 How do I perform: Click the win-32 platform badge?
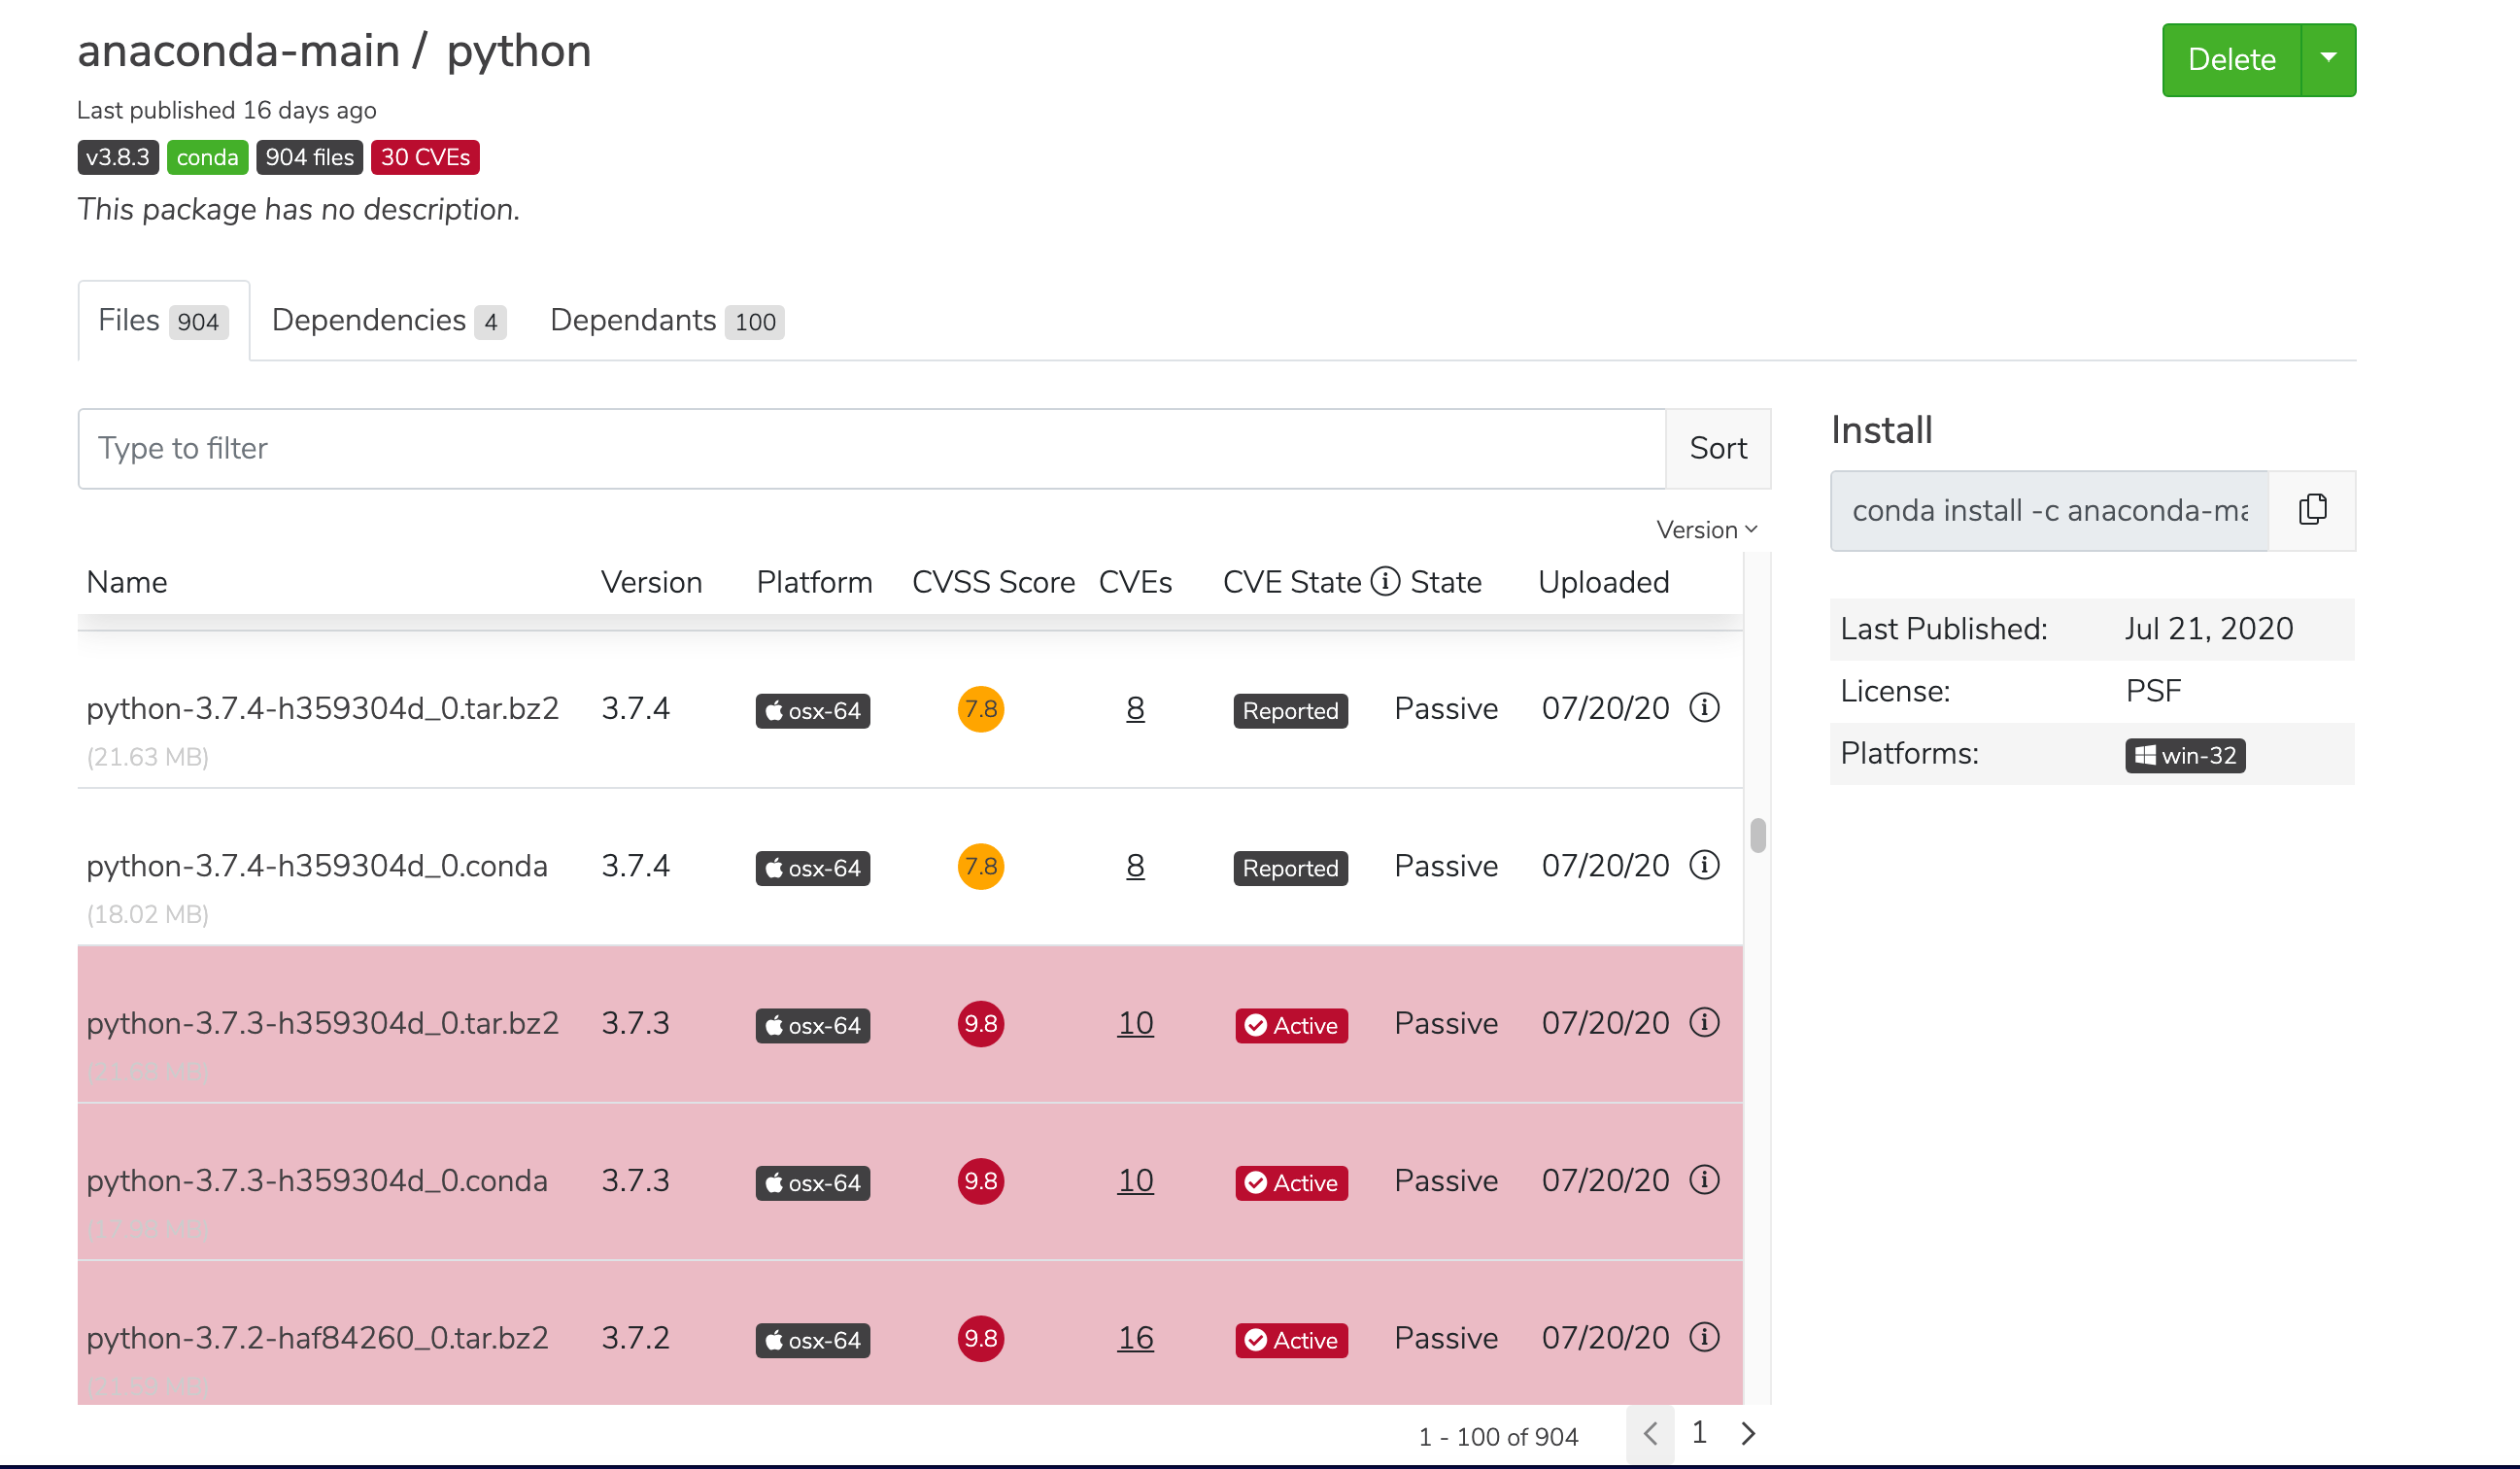2185,755
